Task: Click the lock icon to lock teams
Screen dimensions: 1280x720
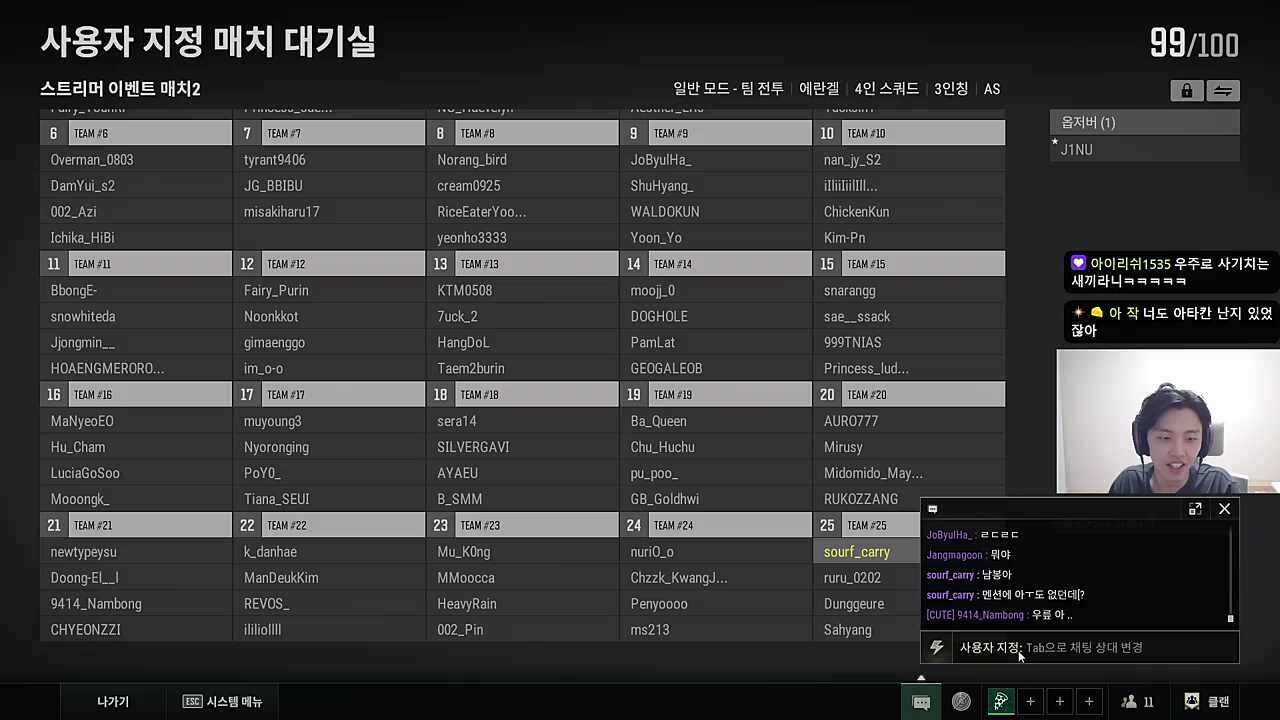Action: (1186, 90)
